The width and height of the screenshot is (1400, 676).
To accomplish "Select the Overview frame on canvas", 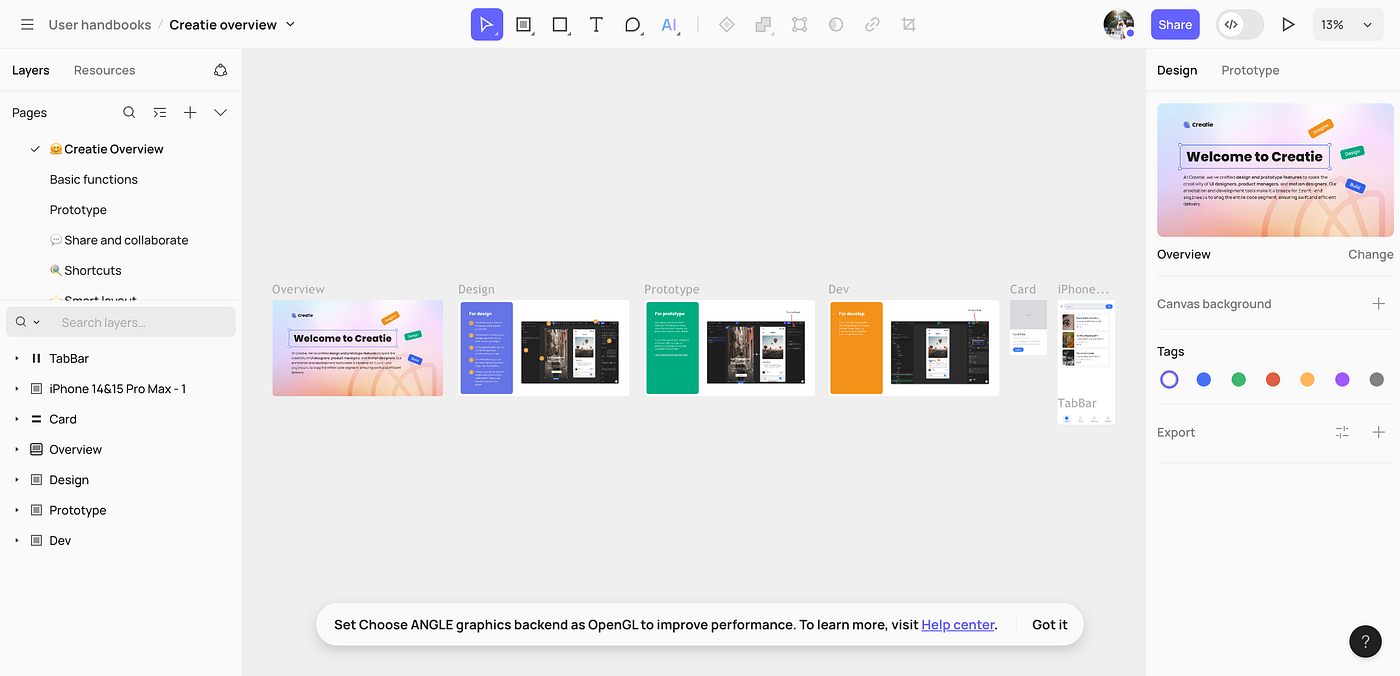I will click(x=357, y=348).
